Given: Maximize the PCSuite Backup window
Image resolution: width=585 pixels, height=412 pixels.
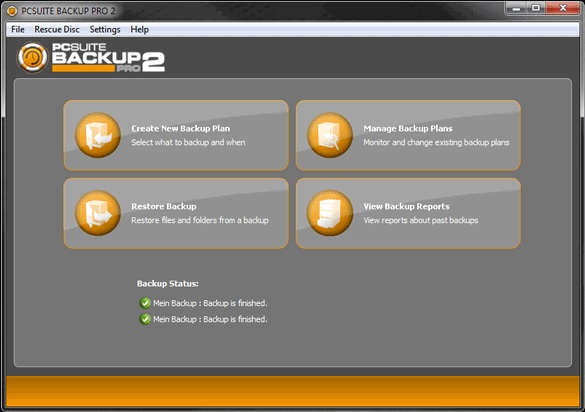Looking at the screenshot, I should (x=536, y=8).
